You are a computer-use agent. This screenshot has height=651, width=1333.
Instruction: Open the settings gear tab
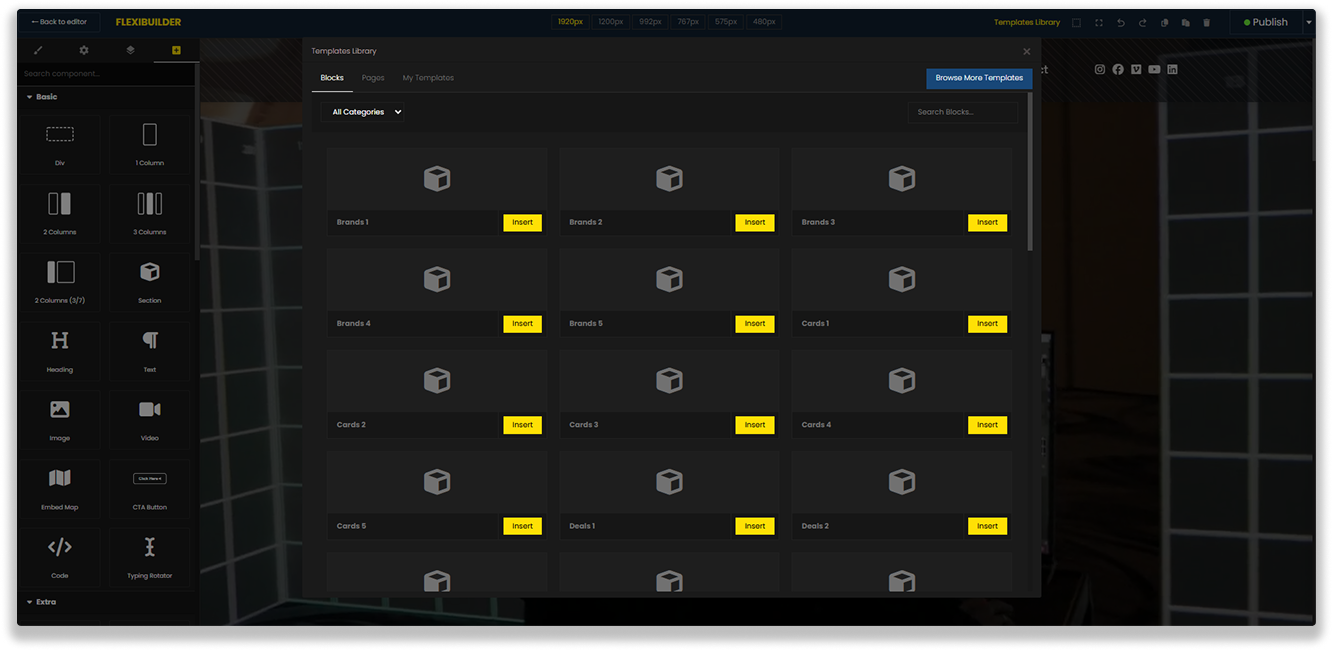click(x=84, y=50)
